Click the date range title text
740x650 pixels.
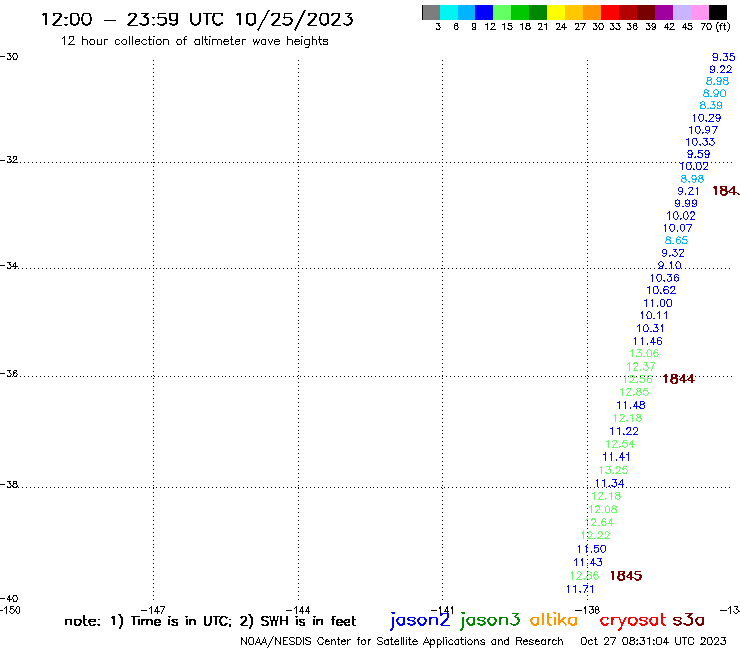click(x=197, y=19)
